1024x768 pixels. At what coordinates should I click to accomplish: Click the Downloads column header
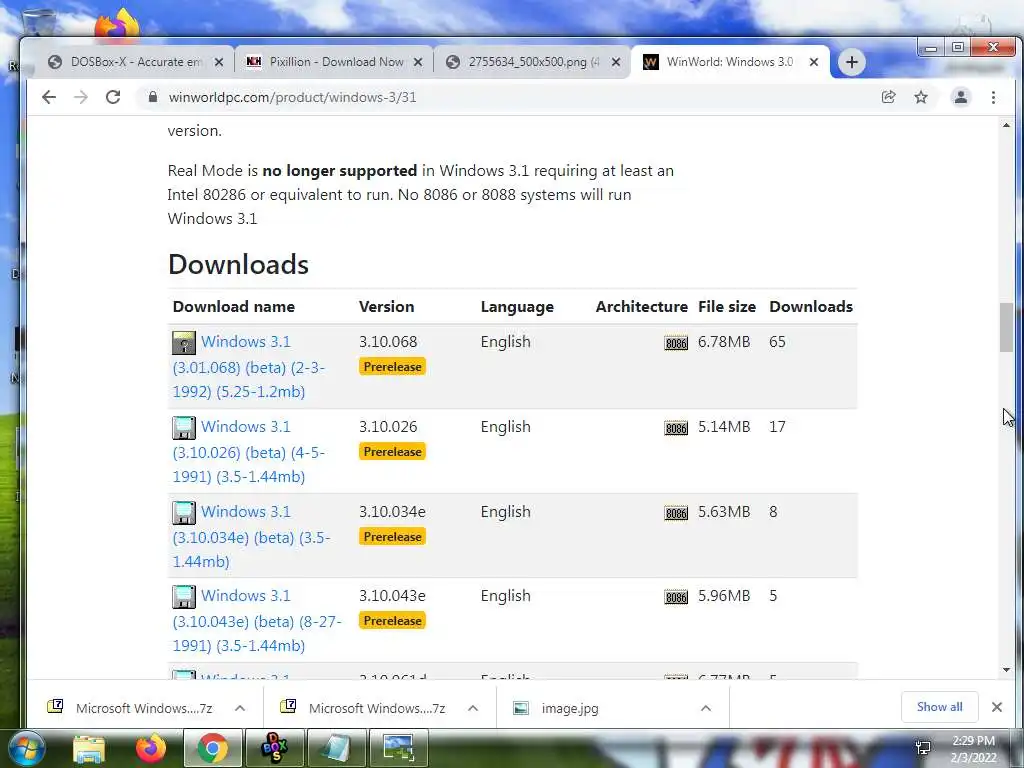(811, 306)
